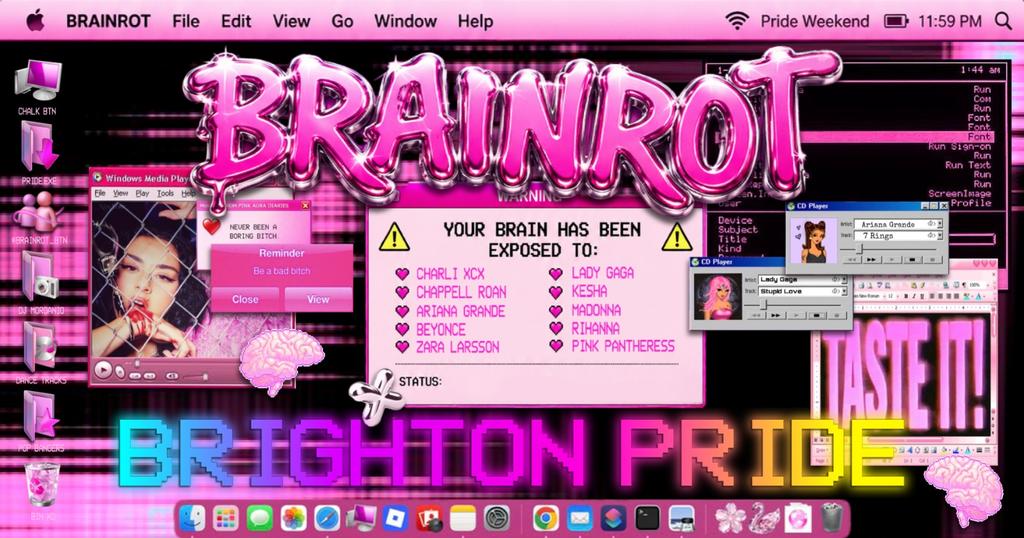Viewport: 1024px width, 538px height.
Task: Open Tools menu in Windows Media Player
Action: 165,193
